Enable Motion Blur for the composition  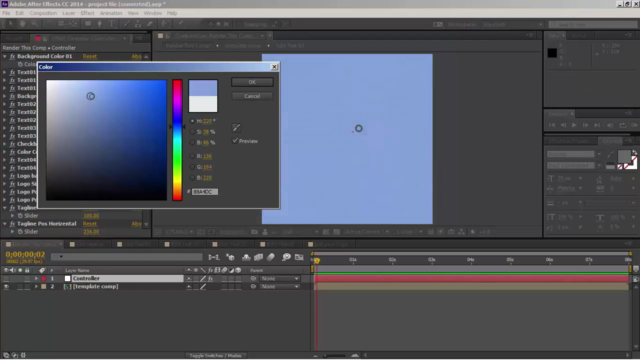(271, 257)
